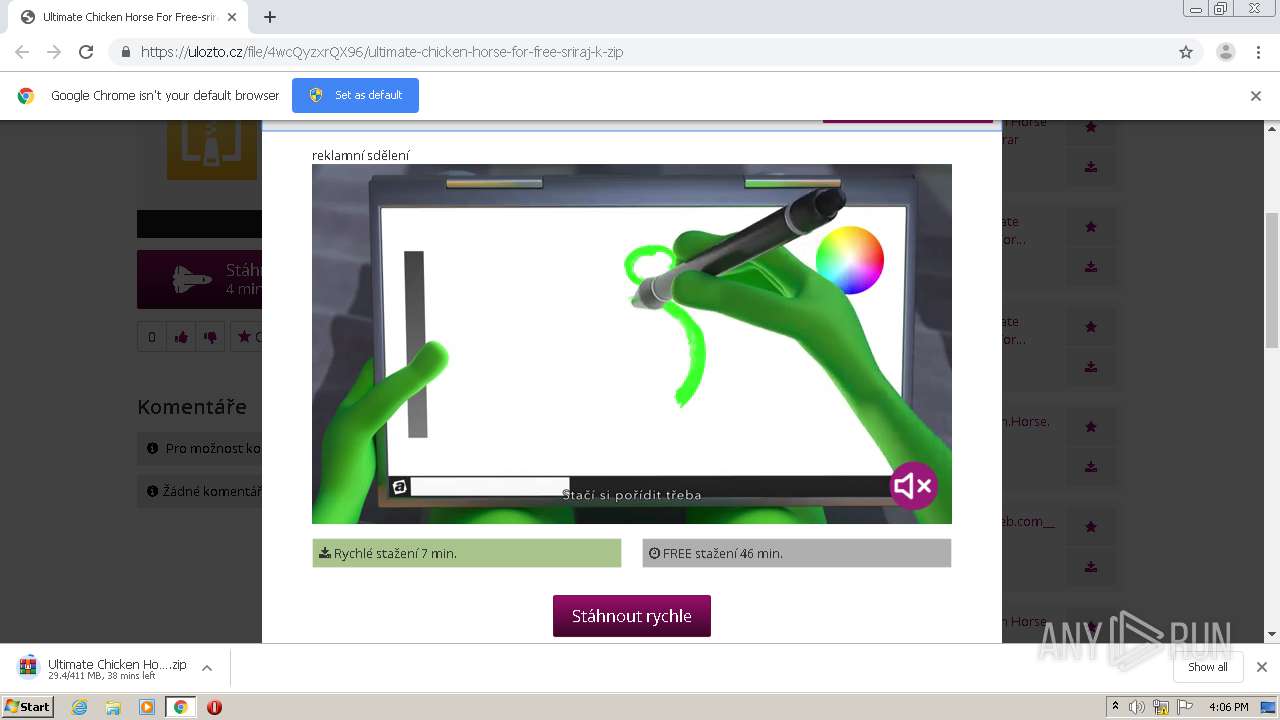Reload the current page
This screenshot has width=1280, height=720.
click(x=86, y=52)
